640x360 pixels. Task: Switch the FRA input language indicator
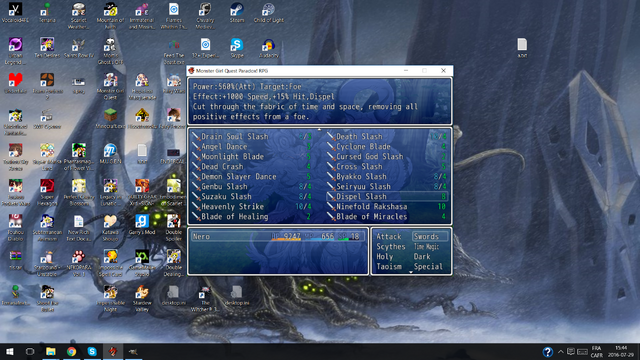(x=597, y=351)
